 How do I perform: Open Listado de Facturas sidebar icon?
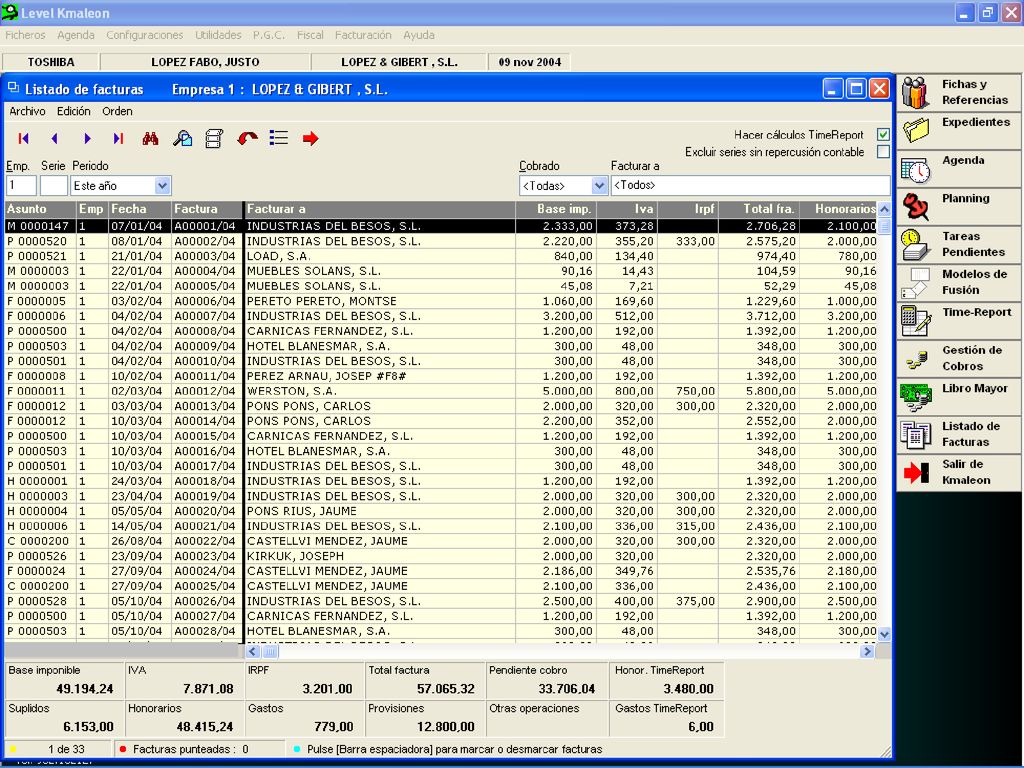916,435
